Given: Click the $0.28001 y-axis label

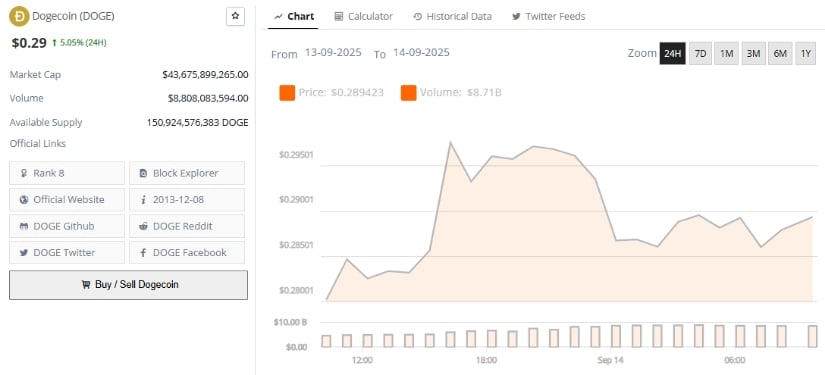Looking at the screenshot, I should (296, 290).
